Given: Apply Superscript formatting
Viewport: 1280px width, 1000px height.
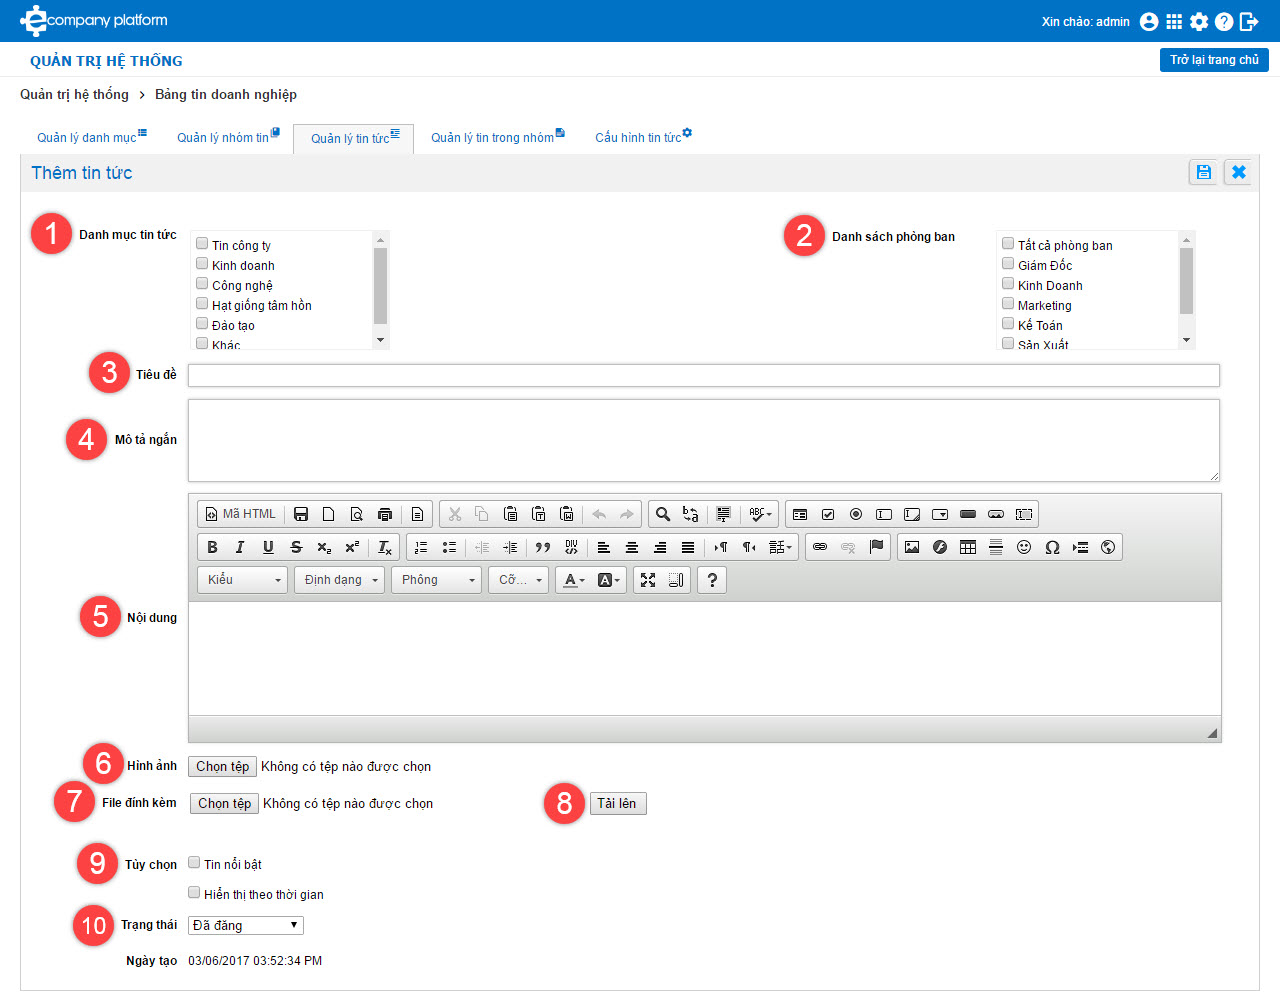Looking at the screenshot, I should (352, 547).
